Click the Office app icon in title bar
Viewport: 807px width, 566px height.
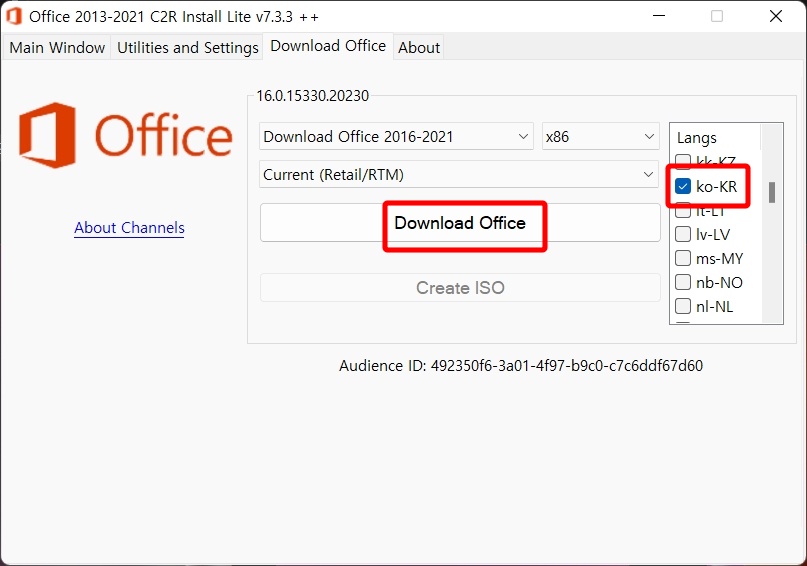[14, 16]
